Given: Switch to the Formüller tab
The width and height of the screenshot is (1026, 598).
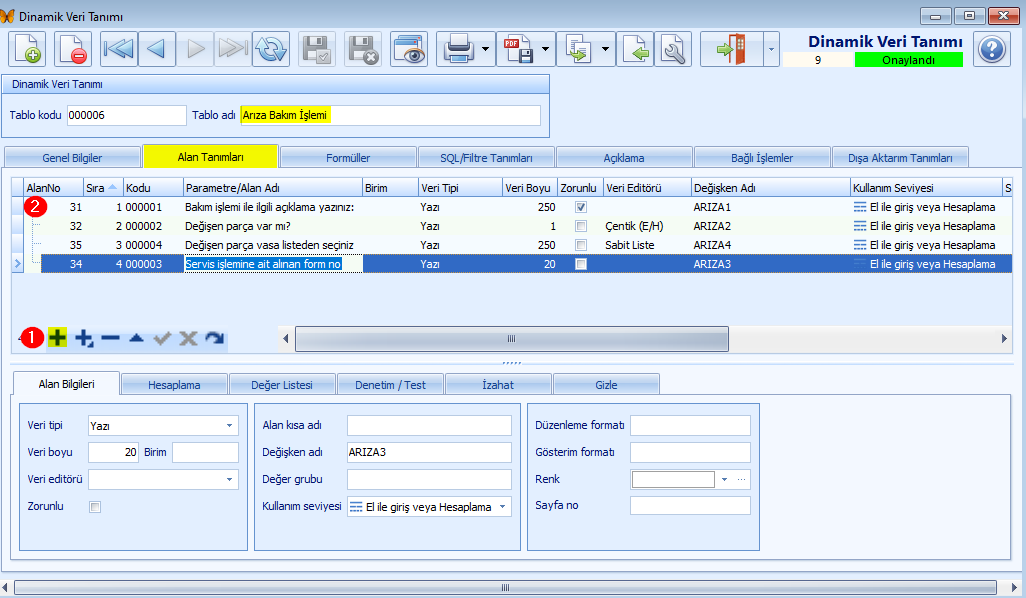Looking at the screenshot, I should pyautogui.click(x=348, y=158).
